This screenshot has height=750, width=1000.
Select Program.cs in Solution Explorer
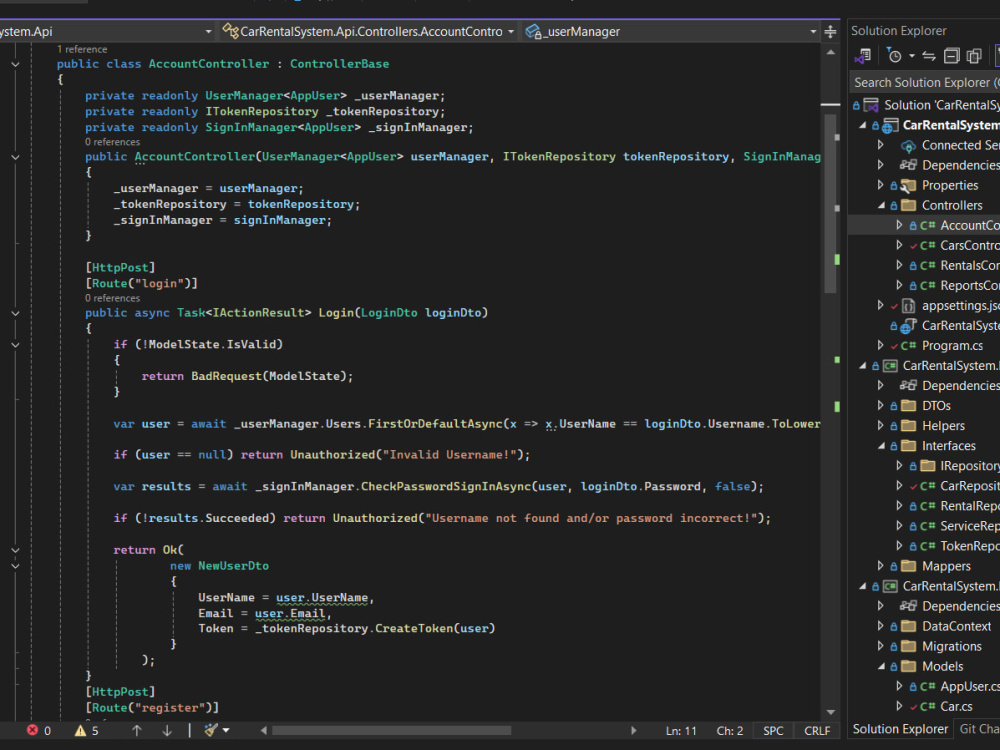[x=952, y=346]
